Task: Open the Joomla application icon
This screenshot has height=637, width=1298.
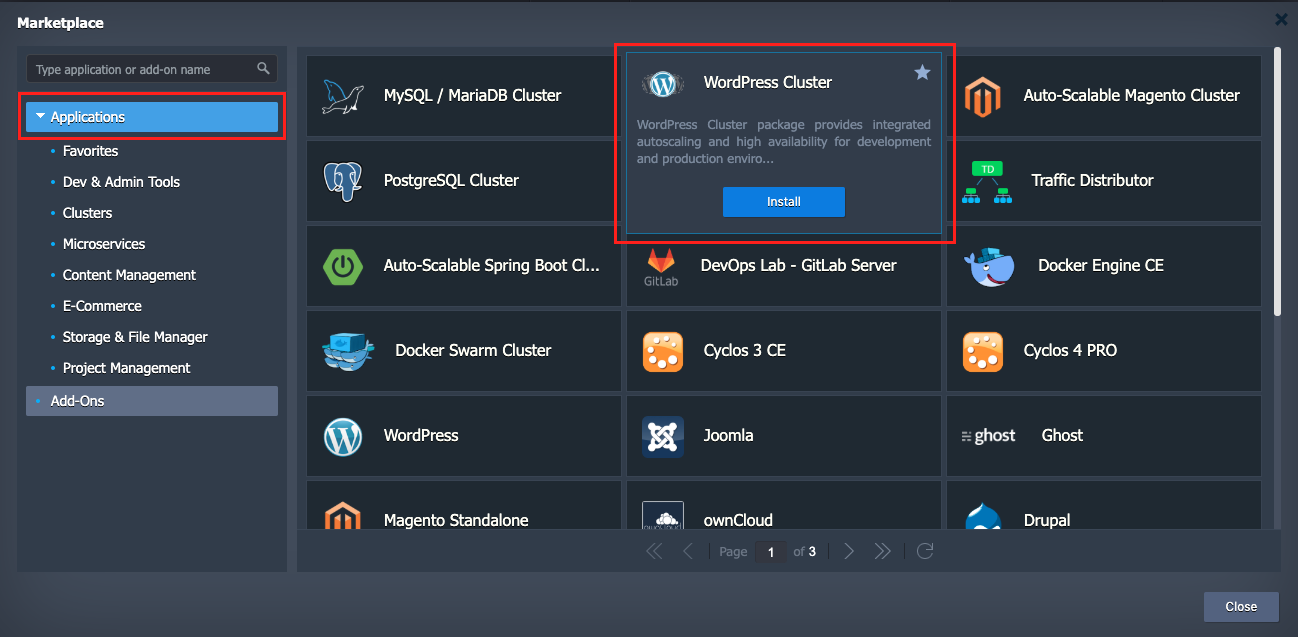Action: (x=662, y=436)
